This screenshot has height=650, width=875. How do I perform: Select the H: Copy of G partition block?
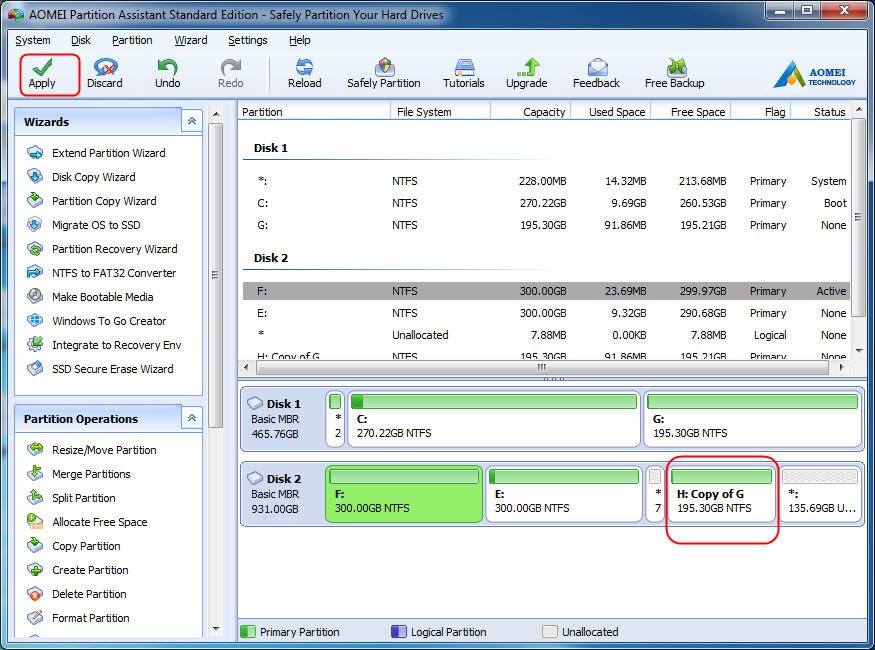point(723,492)
